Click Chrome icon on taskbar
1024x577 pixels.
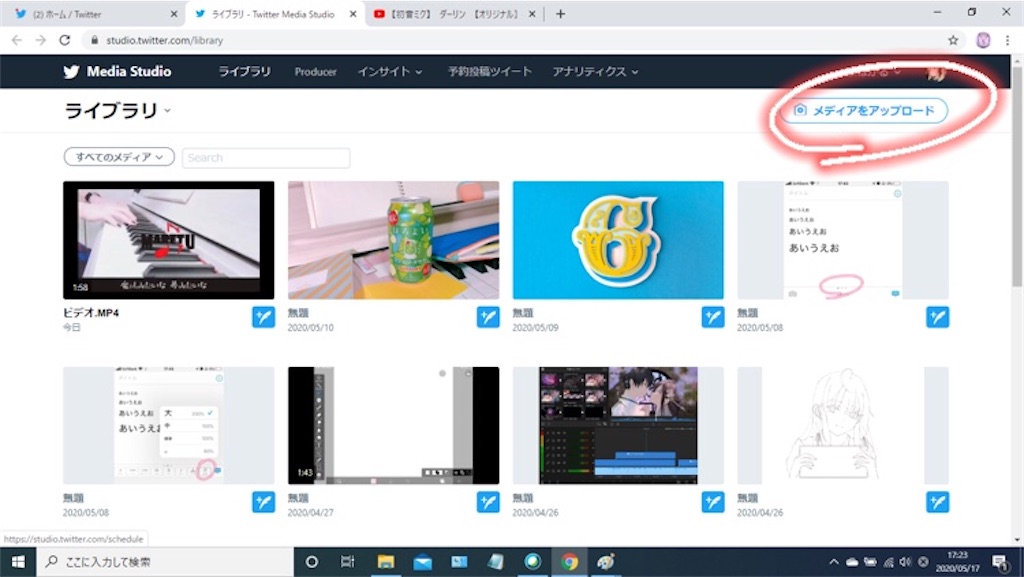[569, 562]
